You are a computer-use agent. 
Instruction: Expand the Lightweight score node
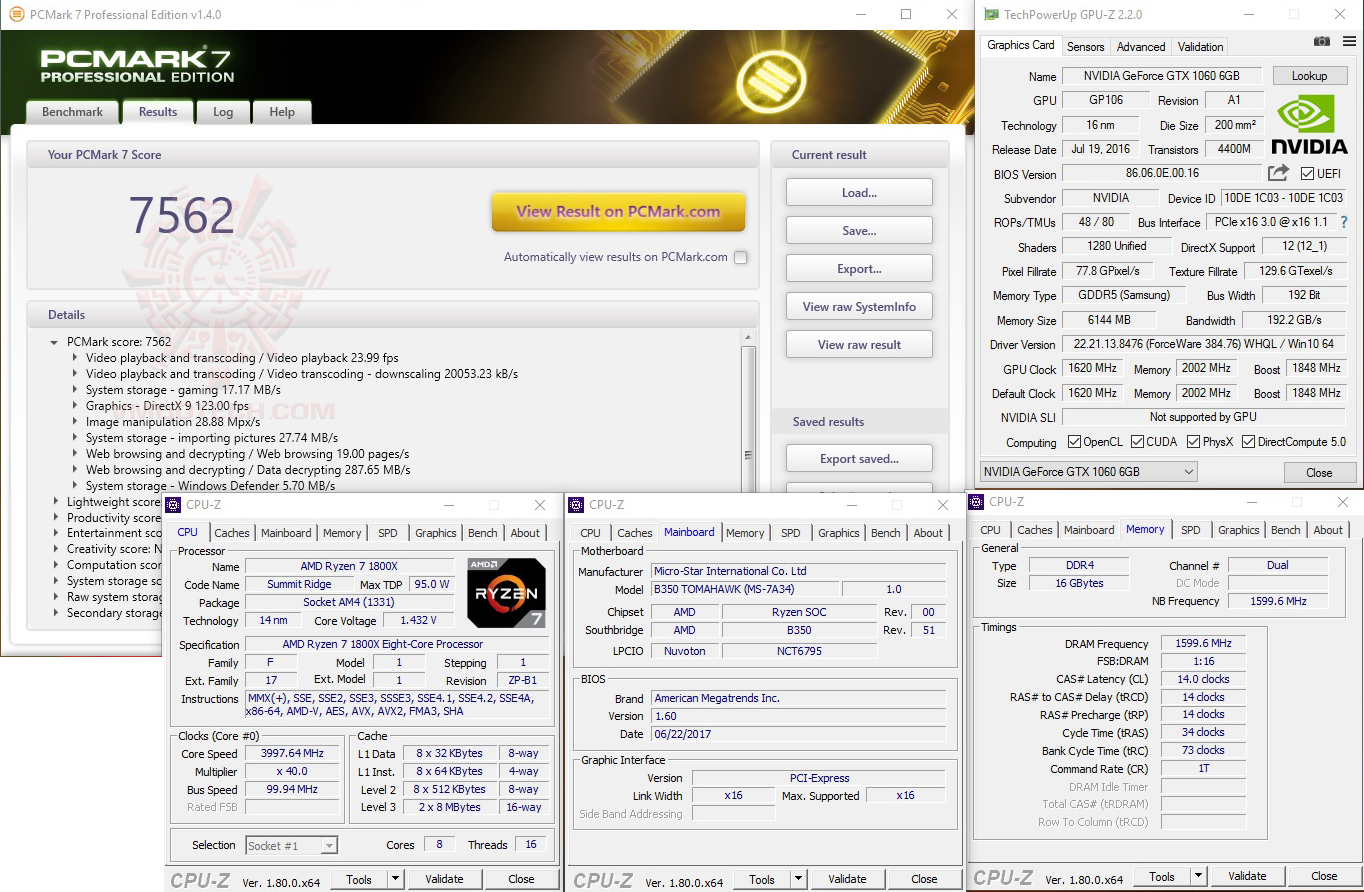pyautogui.click(x=55, y=502)
